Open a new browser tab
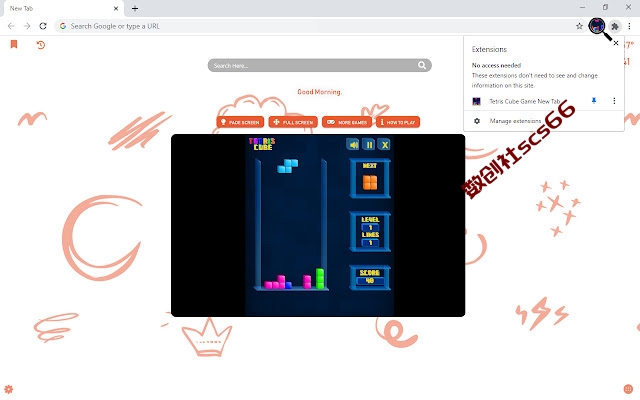 point(135,8)
